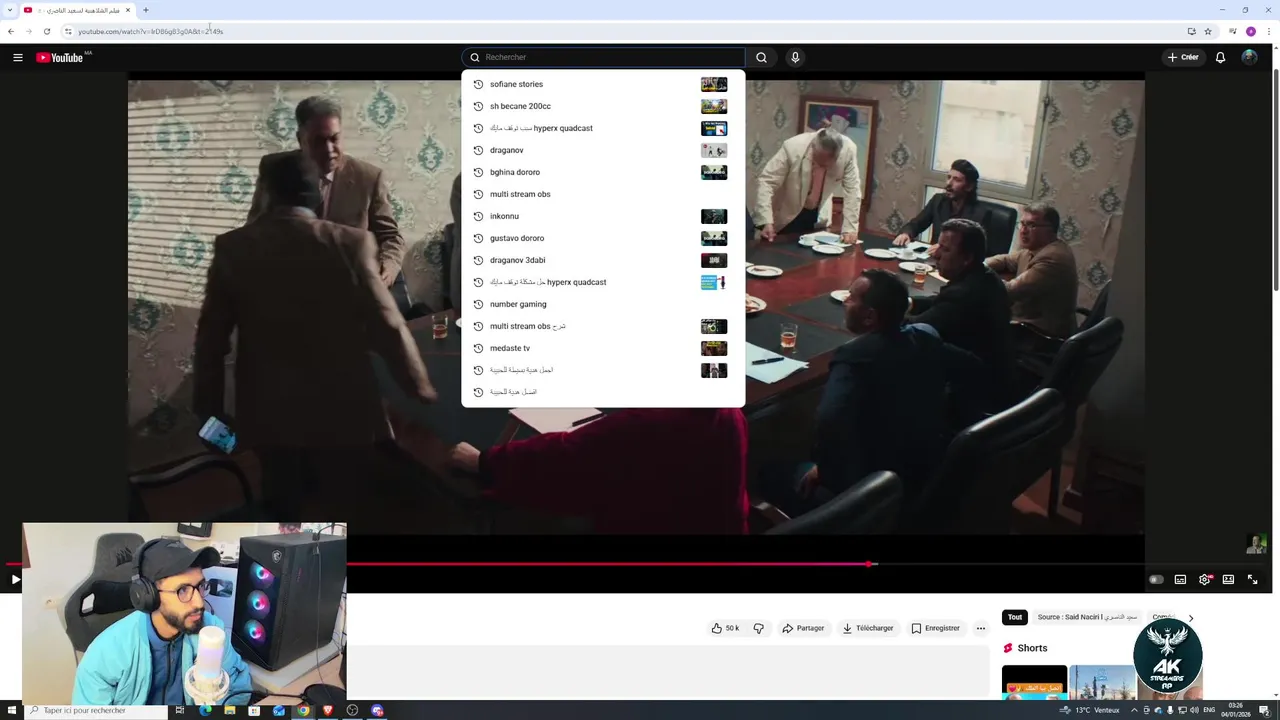Open the Chrome three-dot menu

coord(1268,31)
